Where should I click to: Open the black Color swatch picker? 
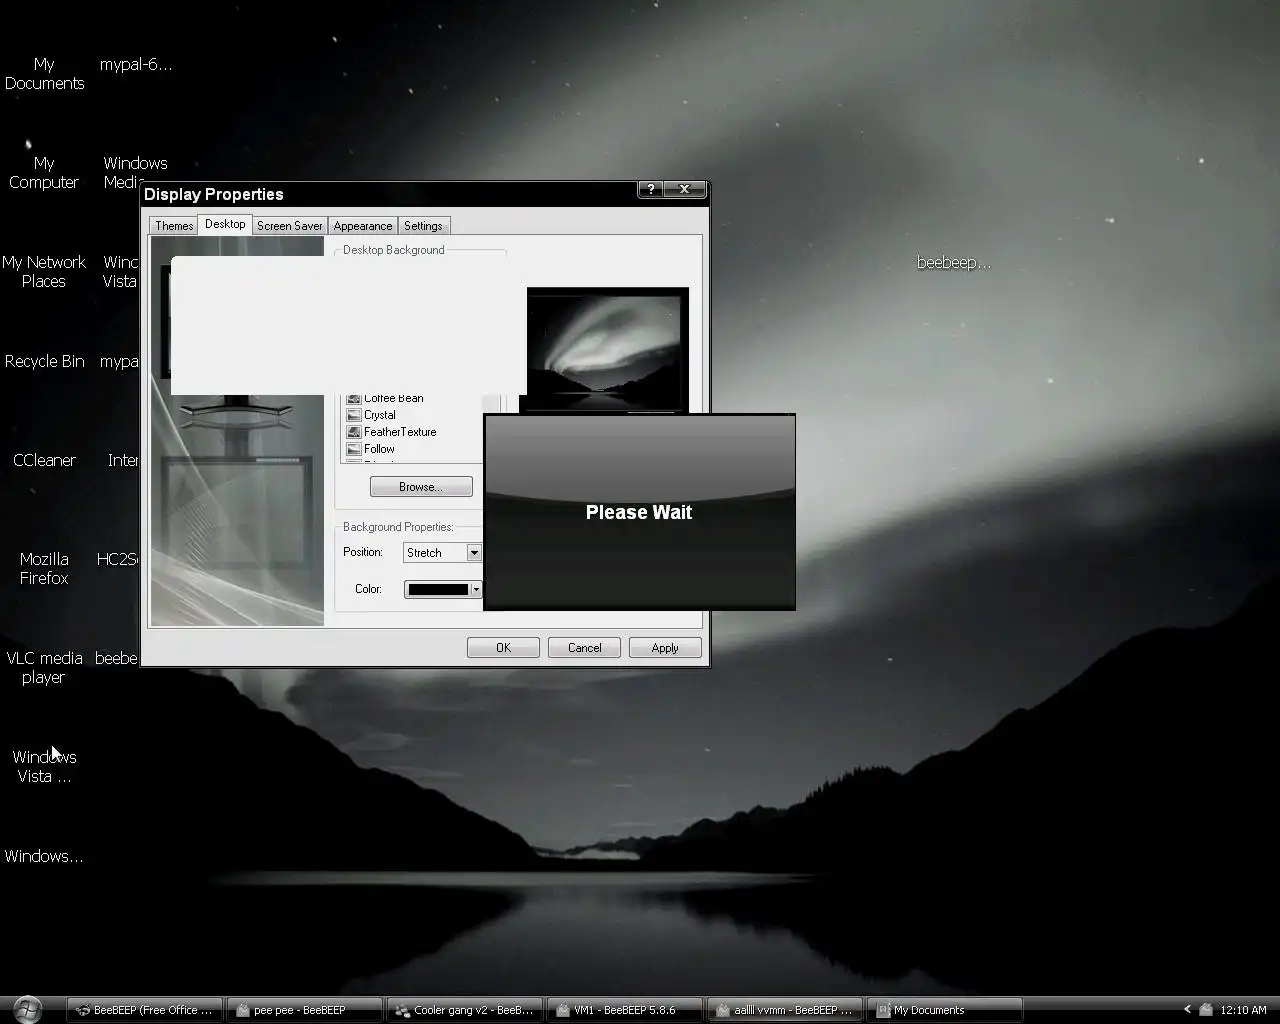[443, 589]
